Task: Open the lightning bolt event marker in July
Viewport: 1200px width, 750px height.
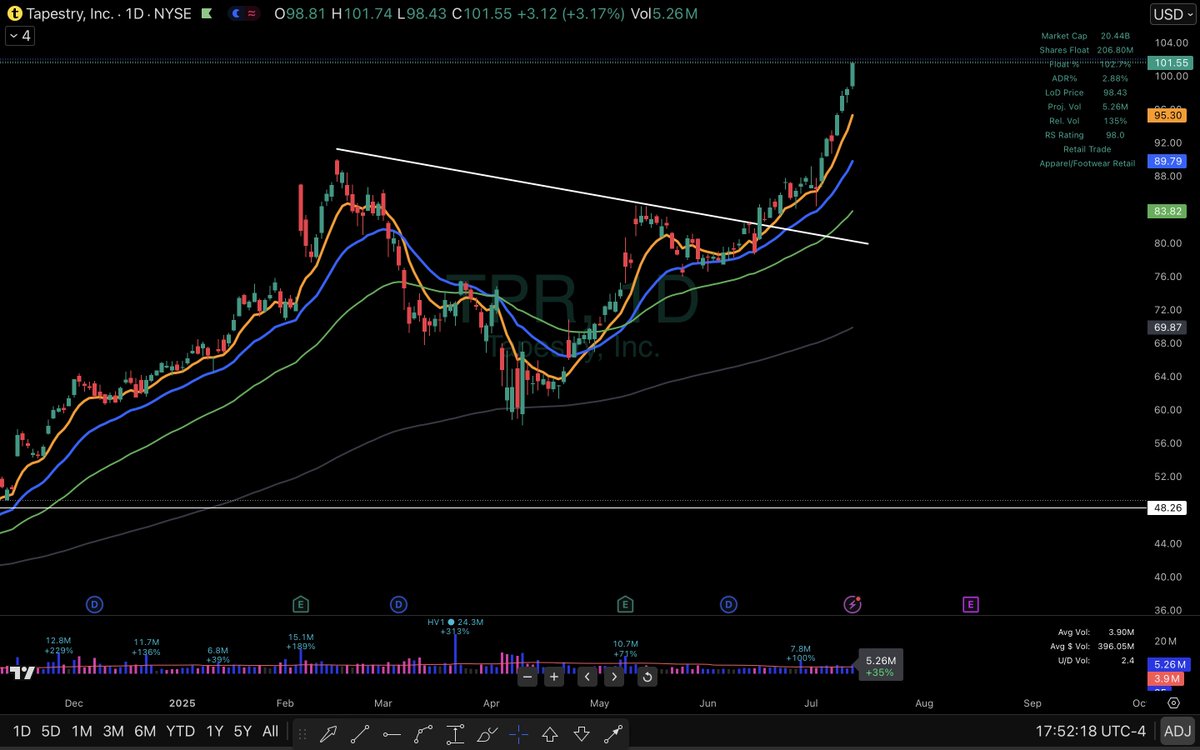Action: point(852,604)
